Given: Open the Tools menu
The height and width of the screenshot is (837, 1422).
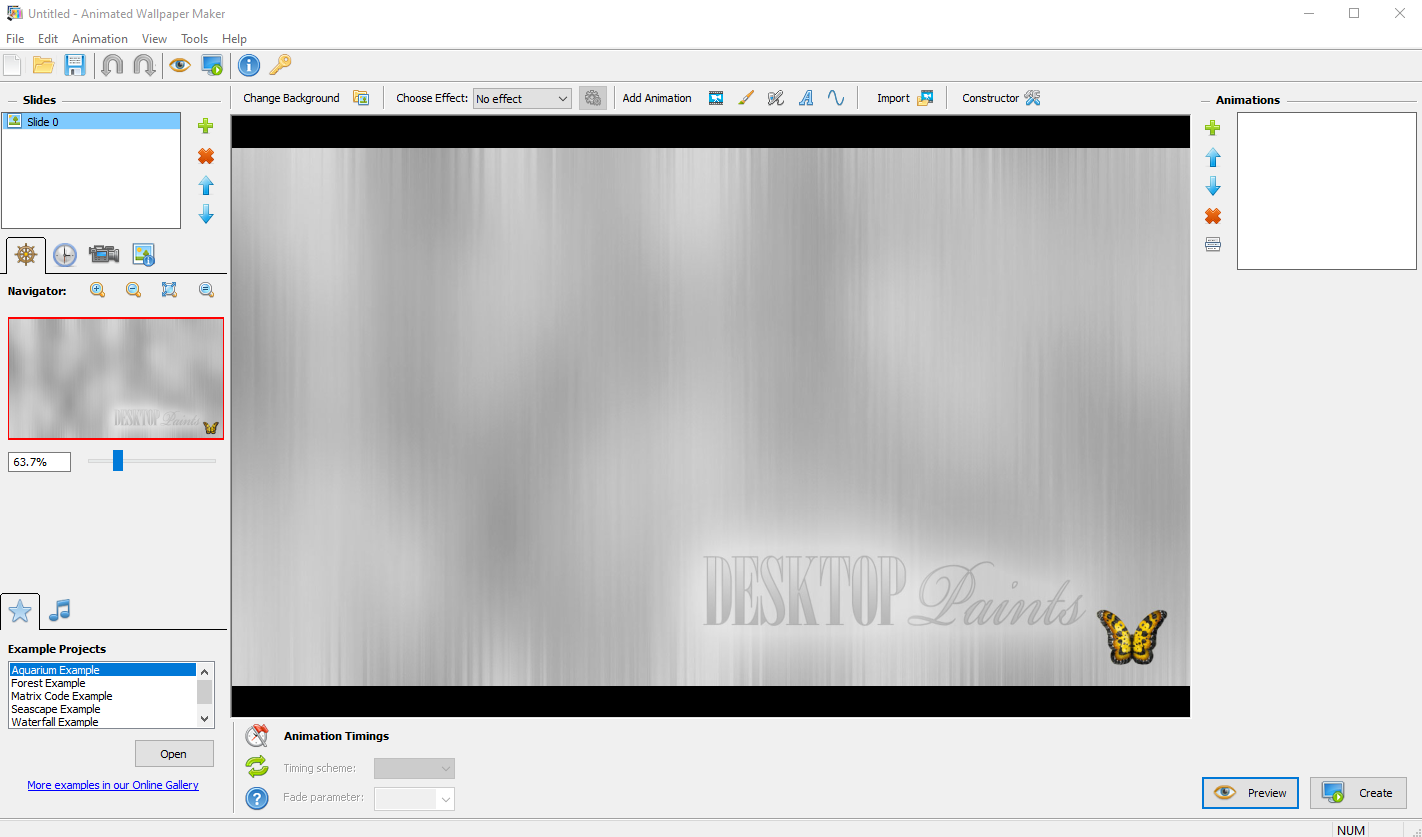Looking at the screenshot, I should (x=194, y=39).
